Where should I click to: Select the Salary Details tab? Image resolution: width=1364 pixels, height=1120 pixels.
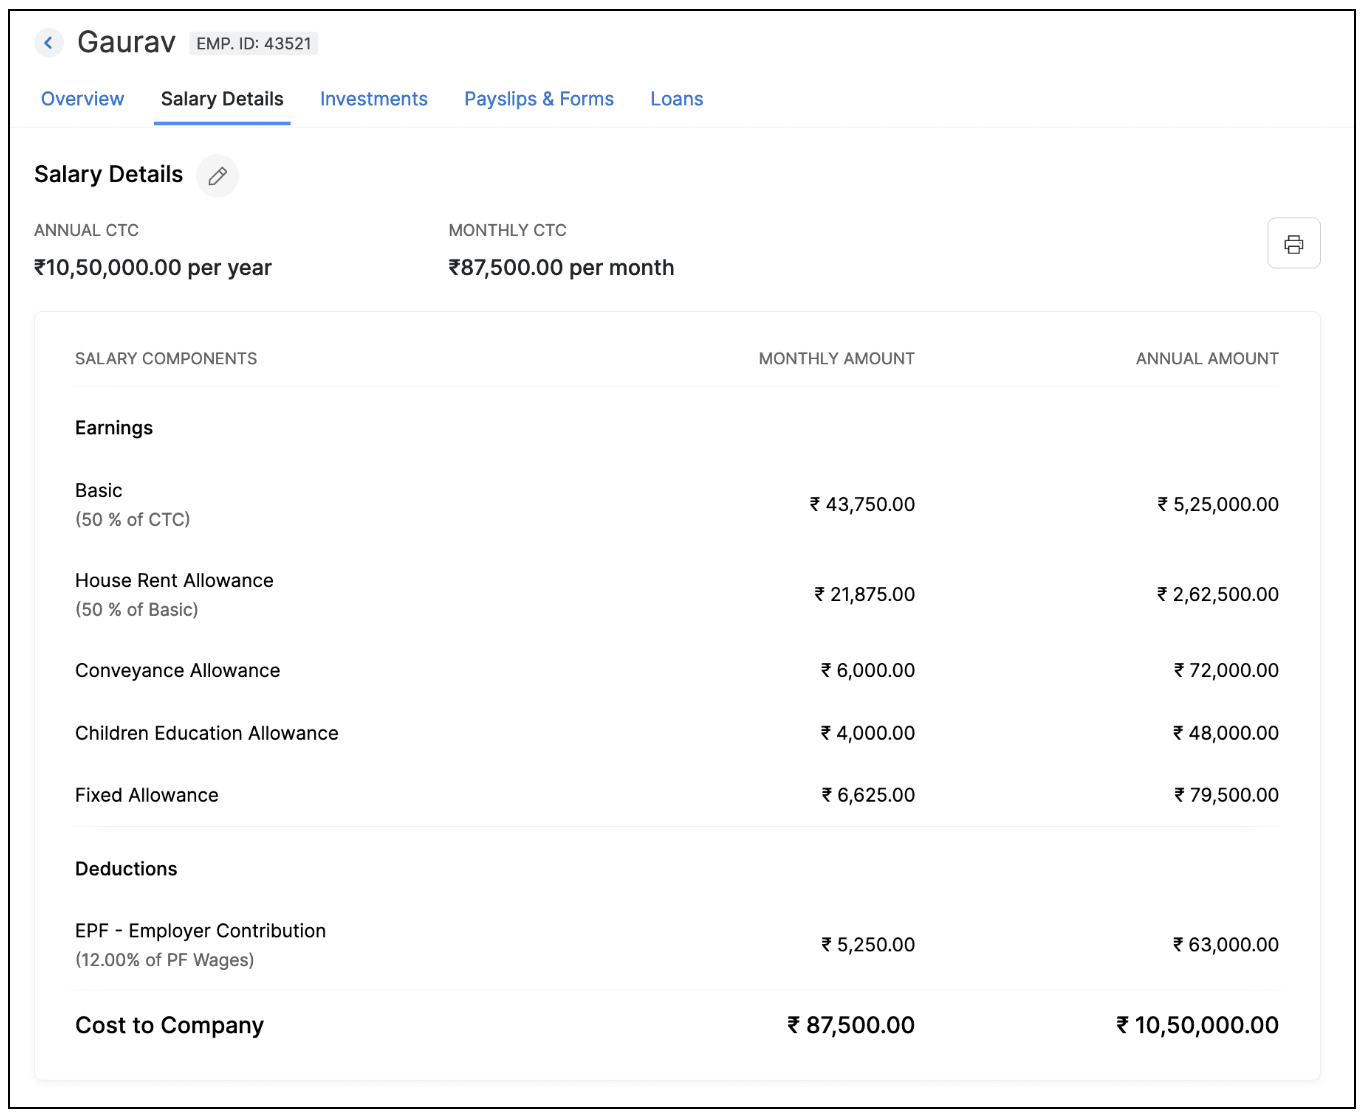point(222,99)
